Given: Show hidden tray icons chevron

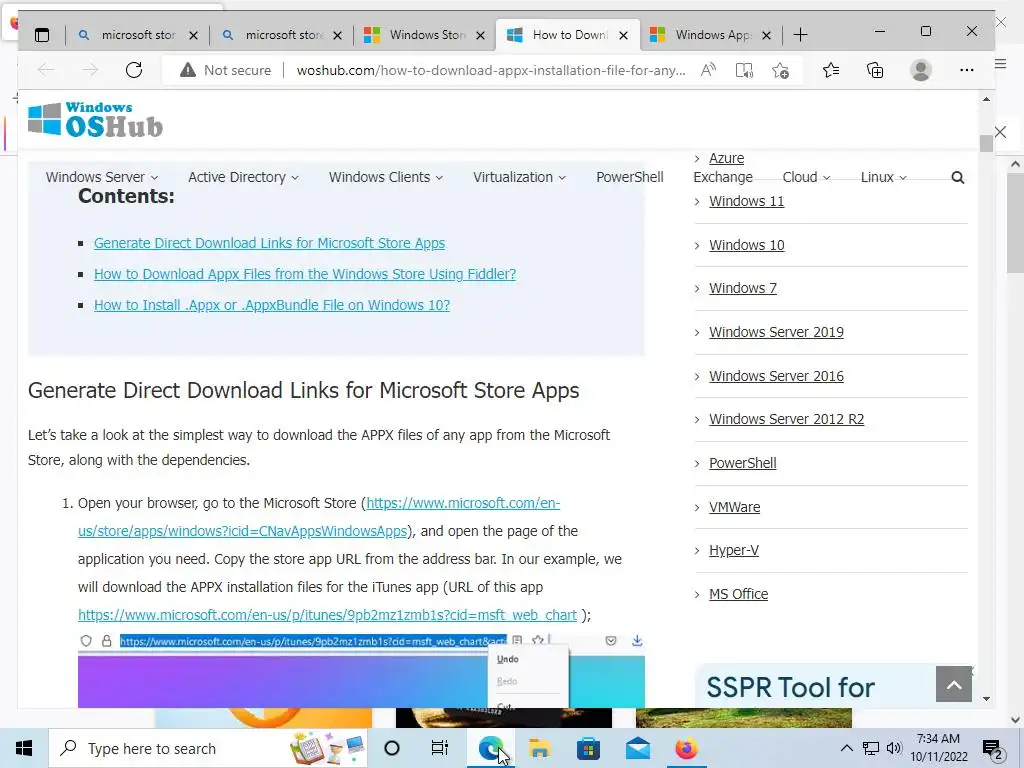Looking at the screenshot, I should [846, 748].
